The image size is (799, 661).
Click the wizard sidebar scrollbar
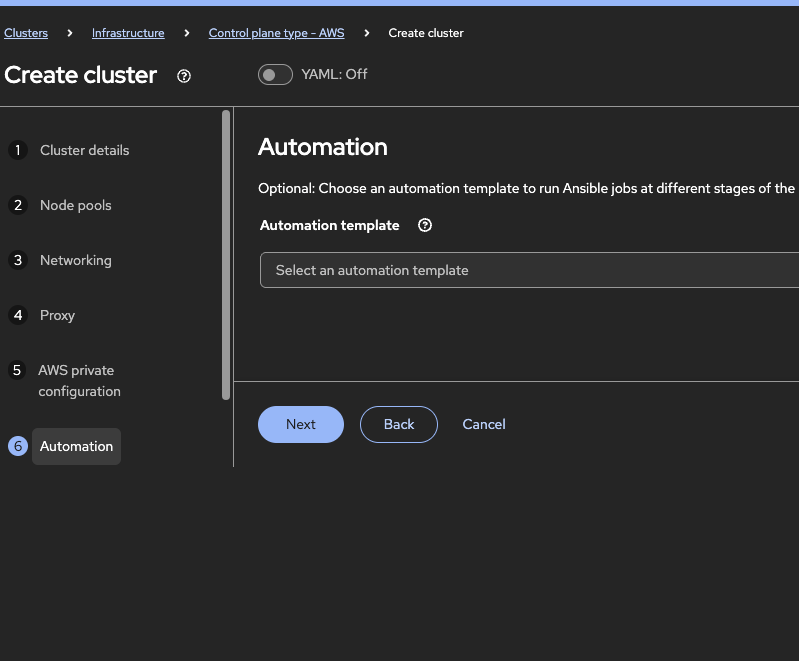tap(226, 255)
